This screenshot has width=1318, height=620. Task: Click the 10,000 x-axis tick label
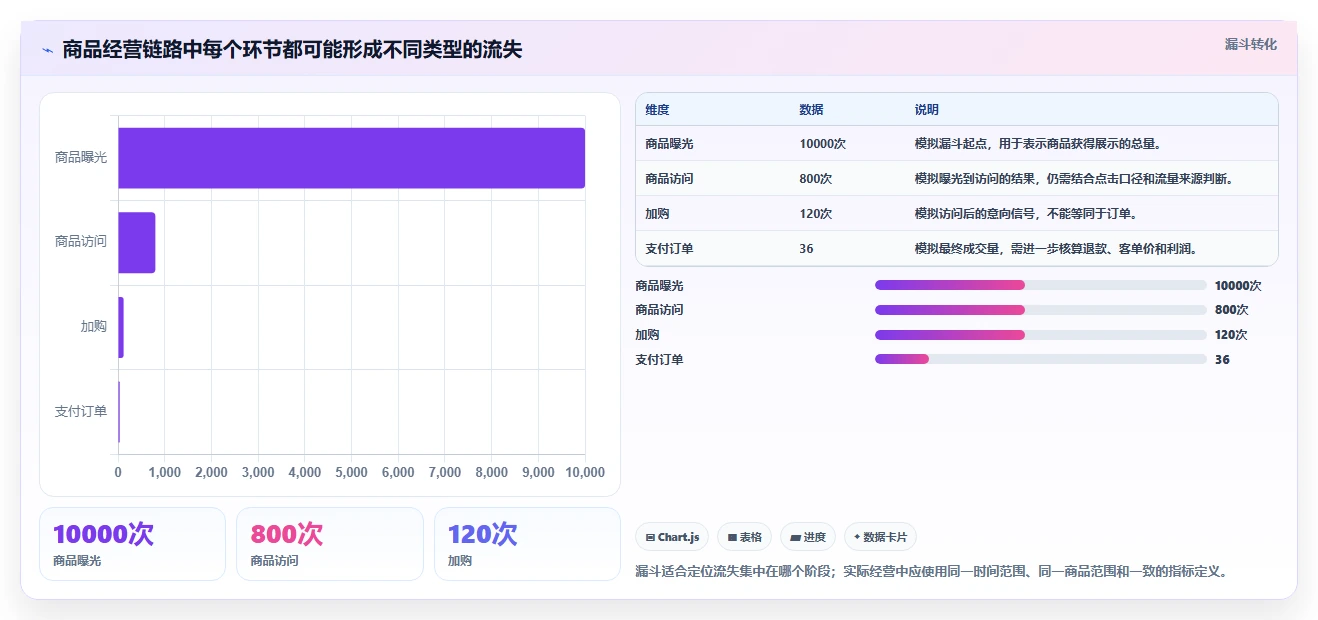[x=585, y=473]
